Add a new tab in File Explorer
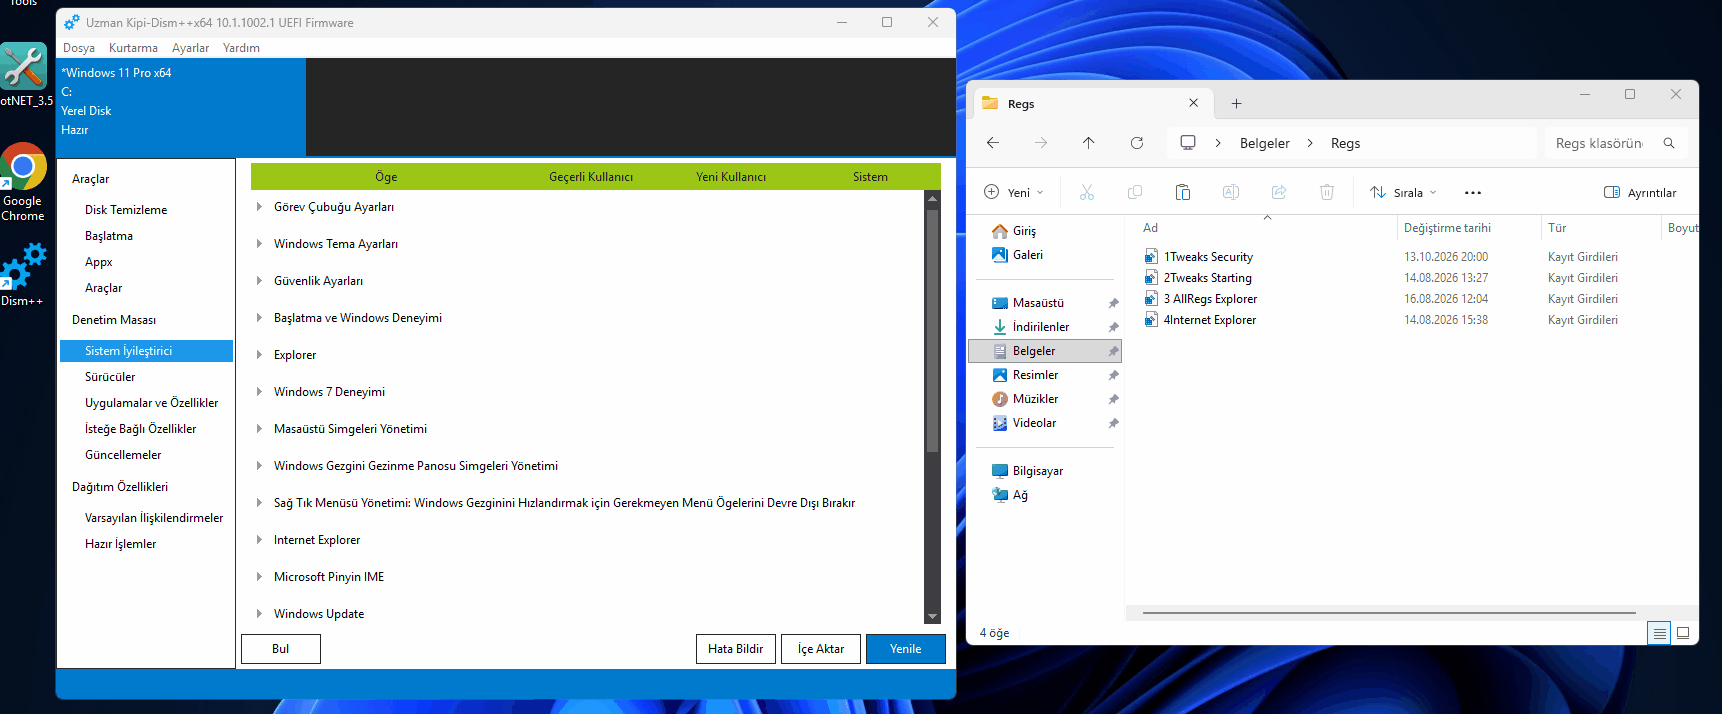 1237,104
